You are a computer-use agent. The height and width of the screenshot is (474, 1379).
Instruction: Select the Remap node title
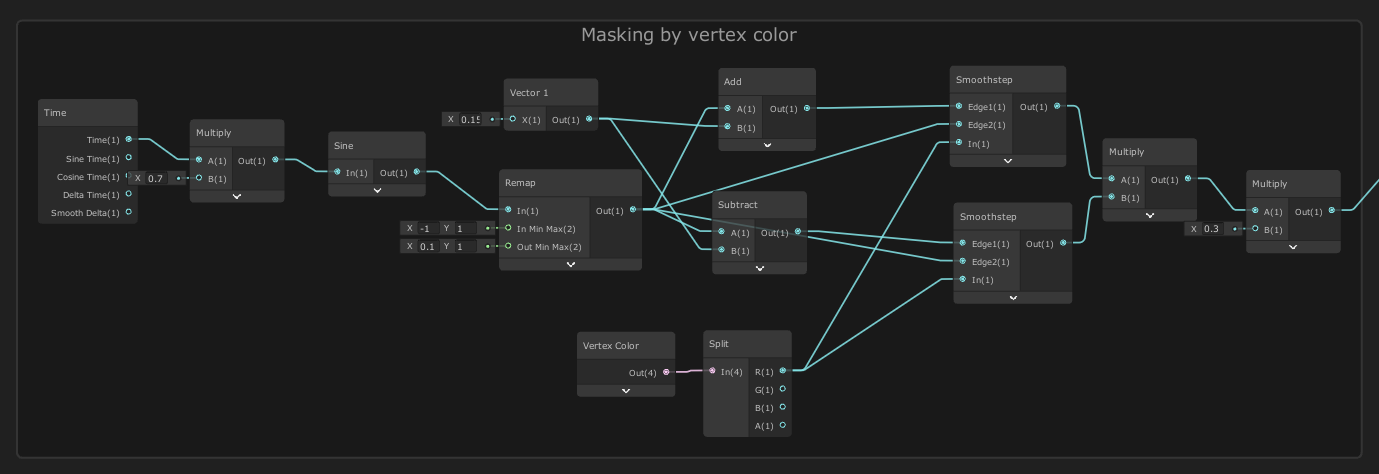[x=521, y=183]
